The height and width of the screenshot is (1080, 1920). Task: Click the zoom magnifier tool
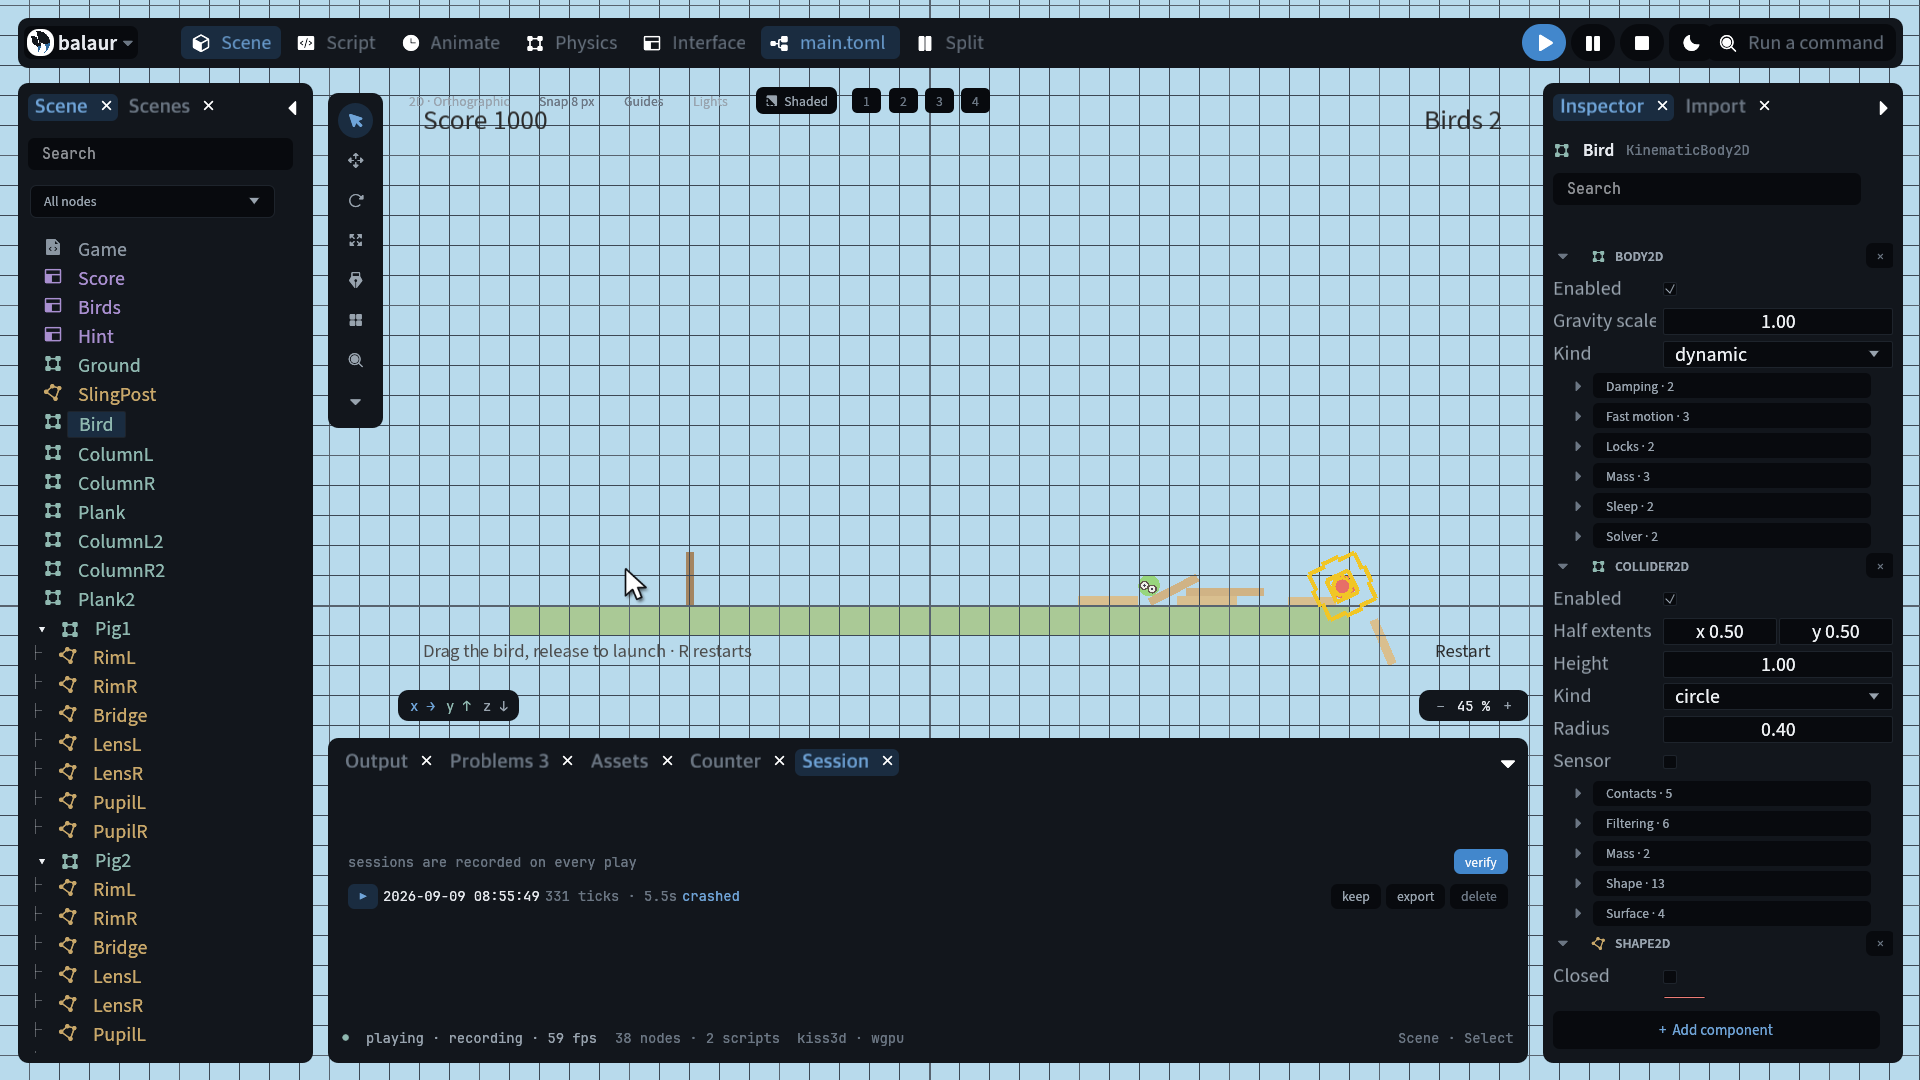click(355, 361)
